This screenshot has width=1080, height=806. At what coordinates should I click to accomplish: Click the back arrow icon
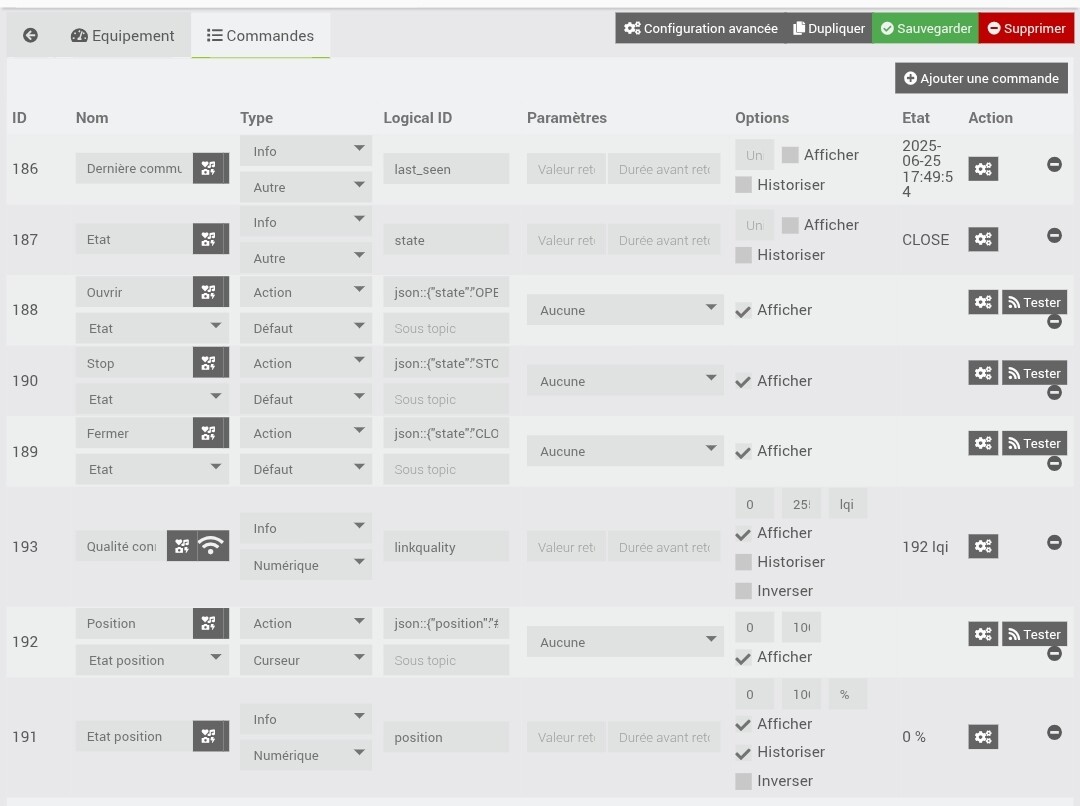[30, 35]
